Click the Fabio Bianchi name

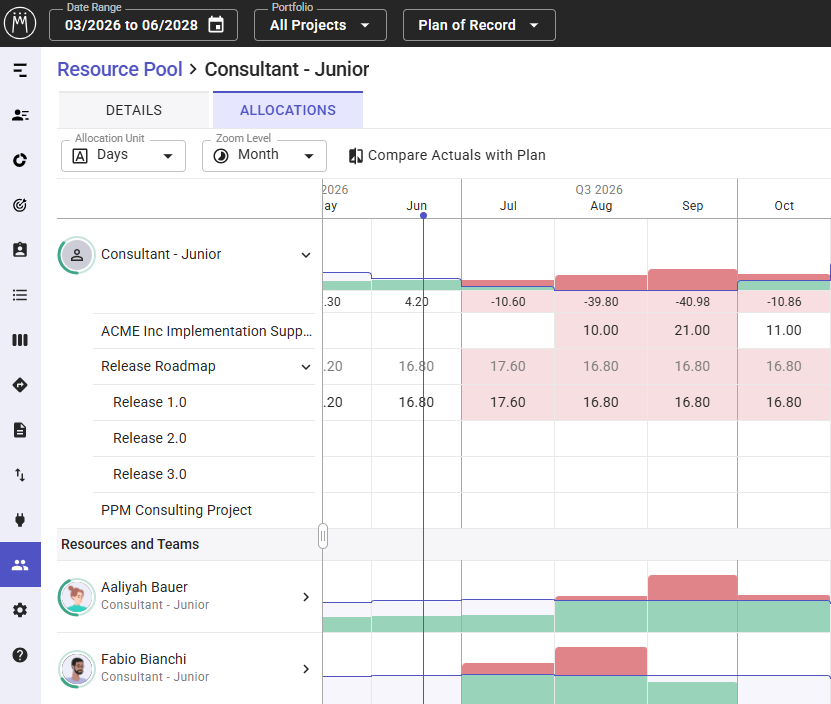[144, 659]
